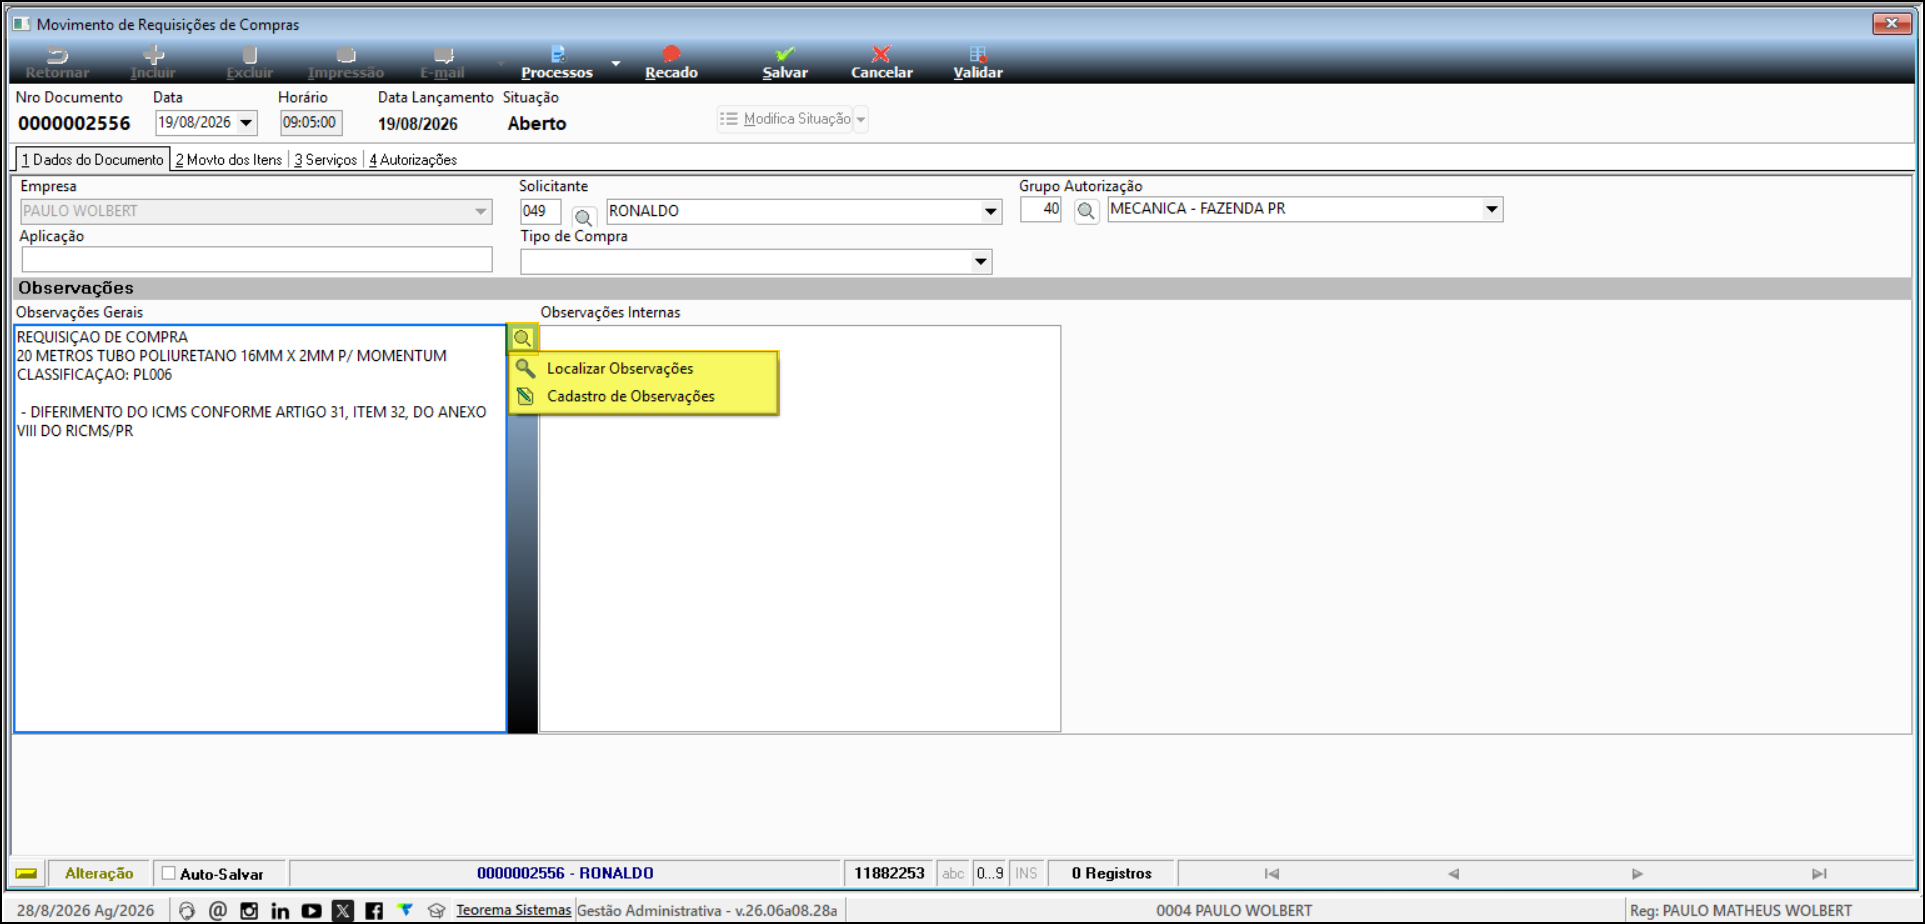Switch to the Movto dos Itens tab

[229, 160]
